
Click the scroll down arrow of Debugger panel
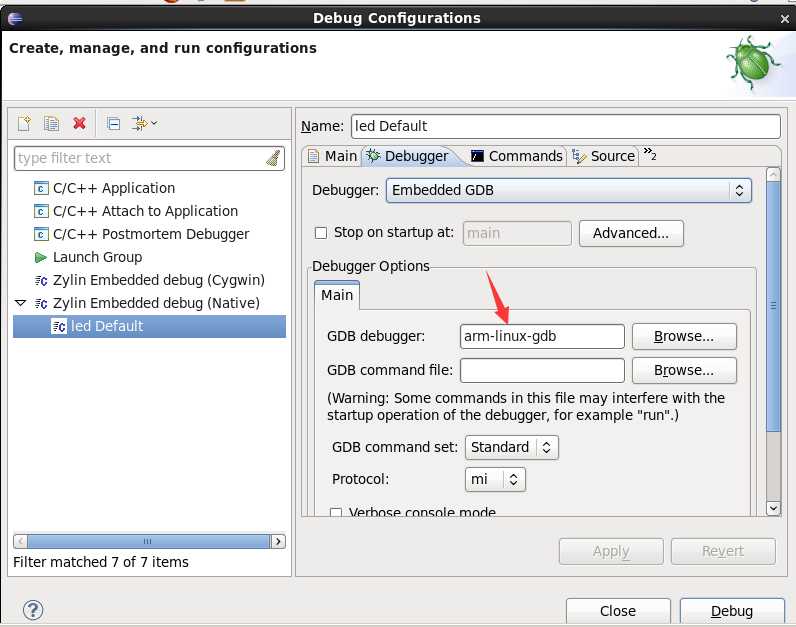click(x=773, y=508)
